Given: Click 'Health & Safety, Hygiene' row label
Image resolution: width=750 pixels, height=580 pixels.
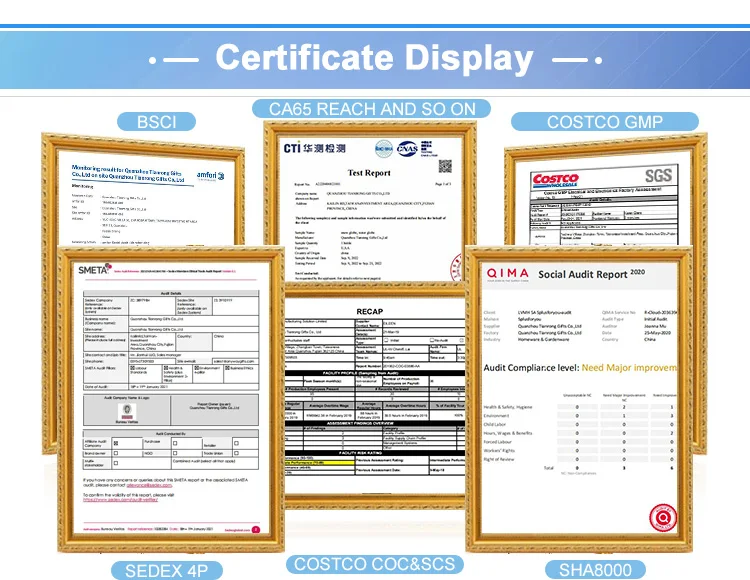Looking at the screenshot, I should pos(507,407).
